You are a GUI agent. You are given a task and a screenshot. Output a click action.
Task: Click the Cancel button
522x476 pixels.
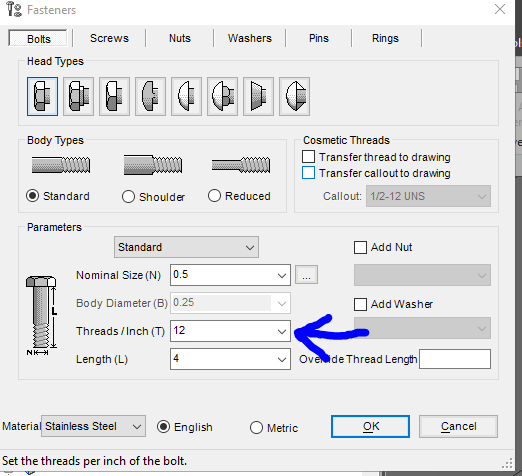coord(458,426)
